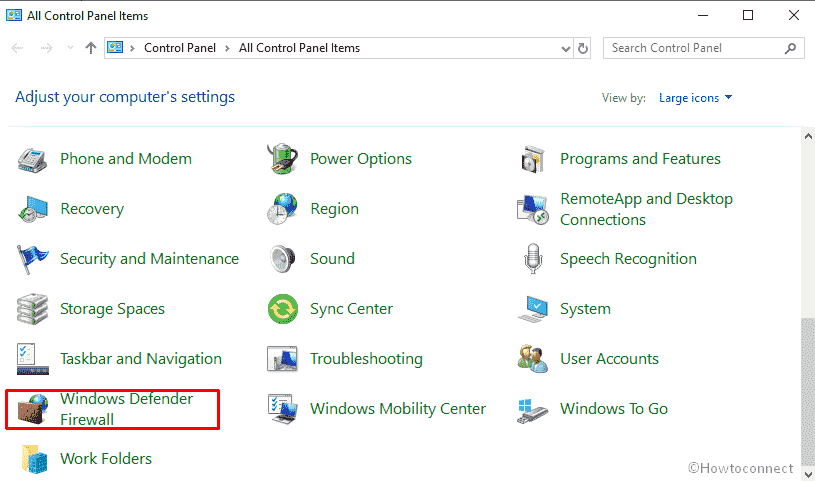This screenshot has height=481, width=815.
Task: Open the Phone and Modem link
Action: [x=126, y=159]
